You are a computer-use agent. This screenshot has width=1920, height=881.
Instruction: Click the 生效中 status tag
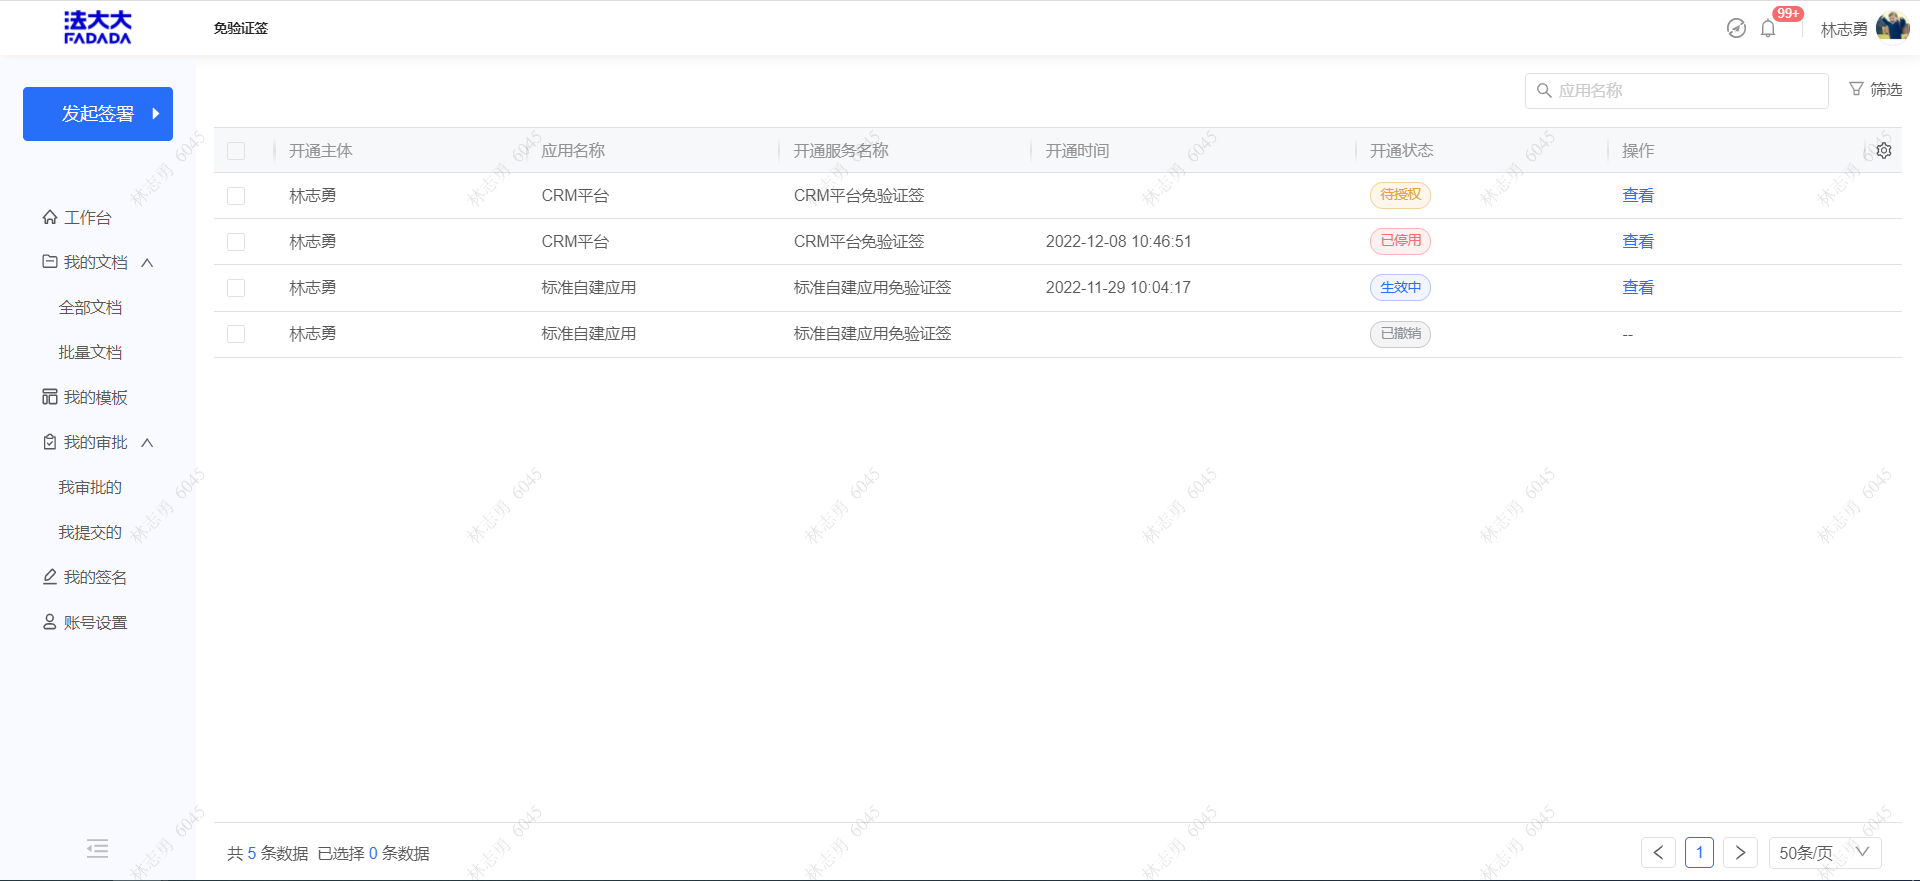[x=1400, y=287]
